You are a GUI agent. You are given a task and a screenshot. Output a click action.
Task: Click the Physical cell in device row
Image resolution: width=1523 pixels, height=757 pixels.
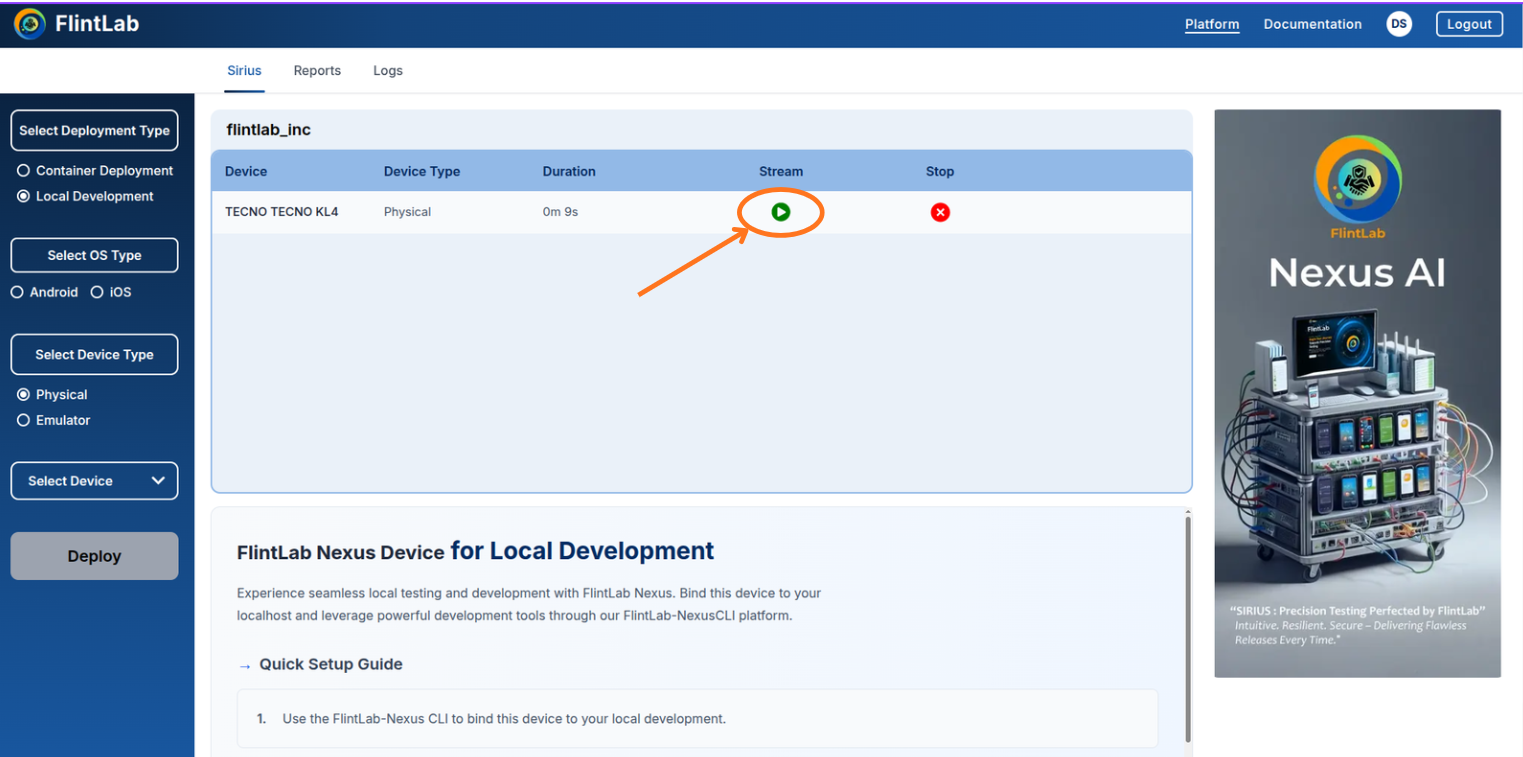(x=408, y=212)
